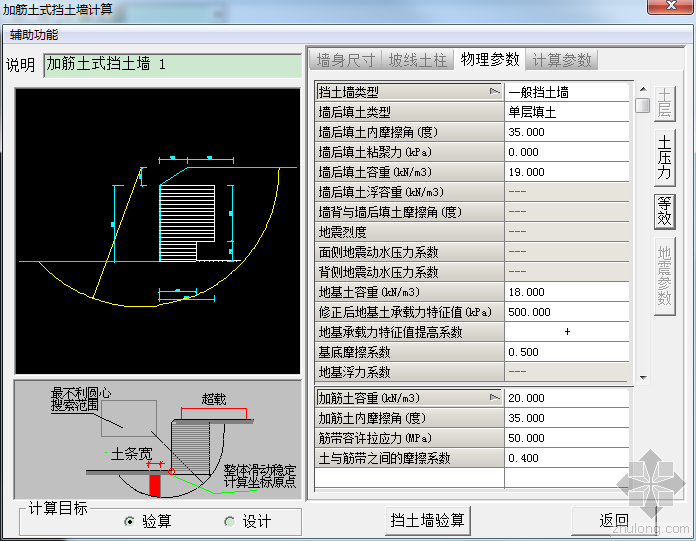The width and height of the screenshot is (696, 541).
Task: Click the 挡土墙验算 button
Action: pos(427,520)
